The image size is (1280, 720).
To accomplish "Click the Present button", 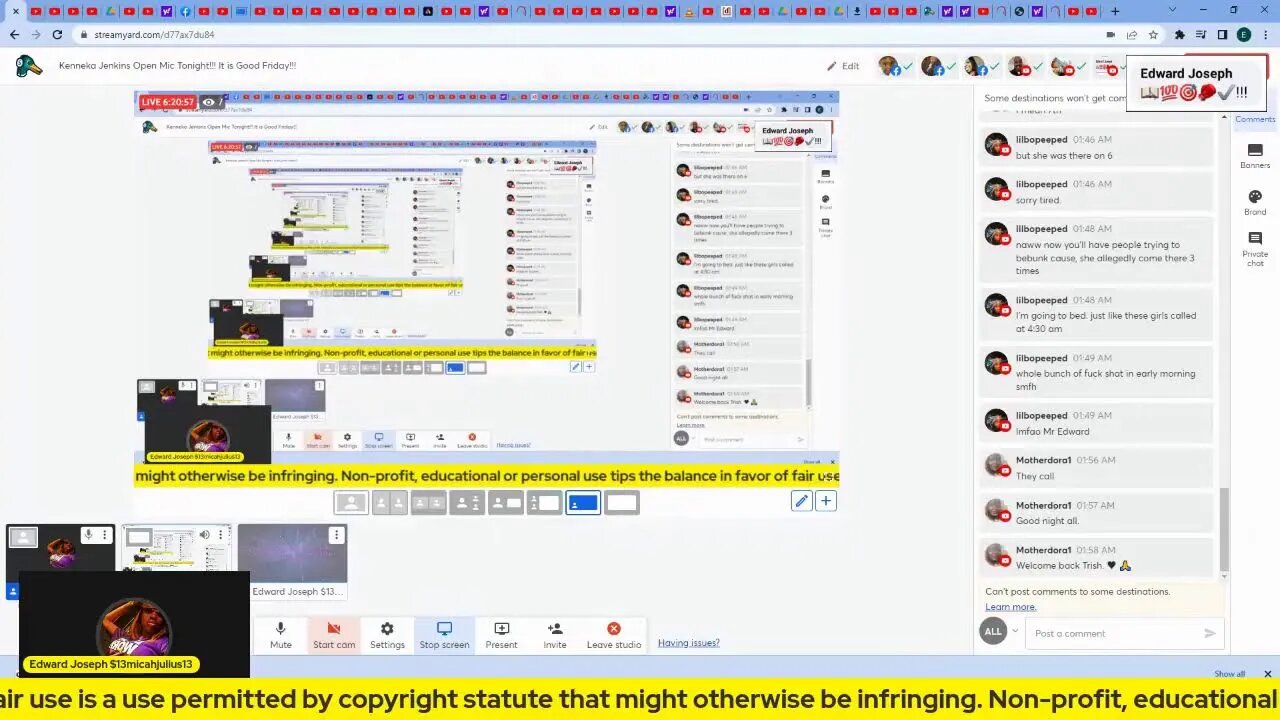I will coord(501,635).
